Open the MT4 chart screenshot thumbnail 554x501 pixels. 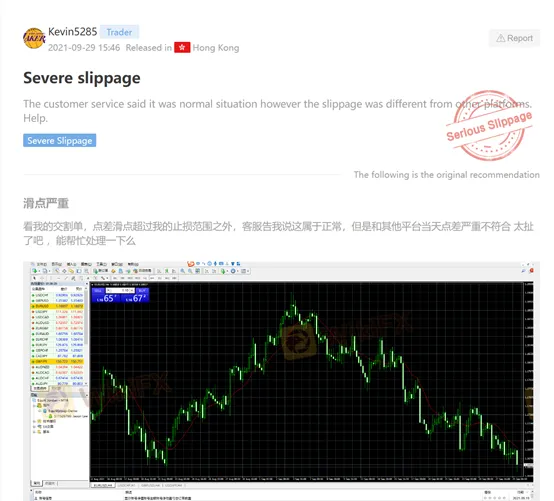coord(282,381)
